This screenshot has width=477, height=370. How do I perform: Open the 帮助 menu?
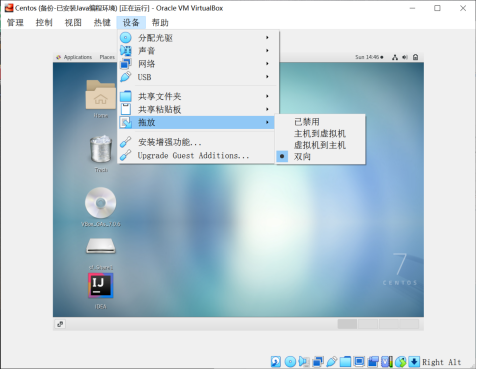(x=160, y=23)
